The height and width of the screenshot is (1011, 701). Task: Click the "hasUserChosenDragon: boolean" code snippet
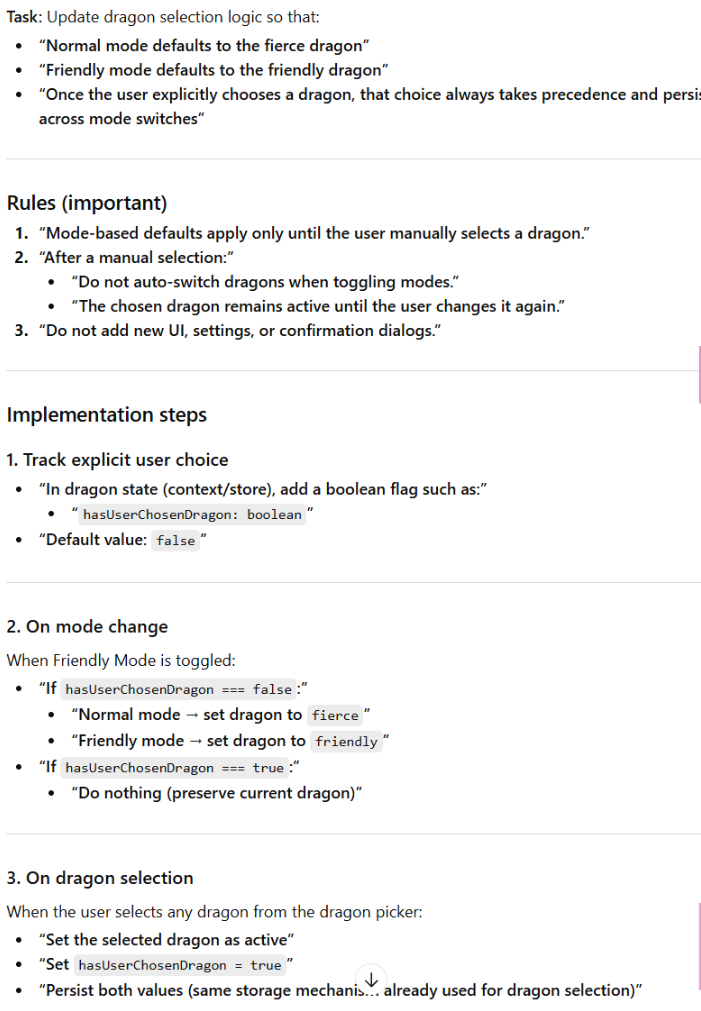click(192, 514)
